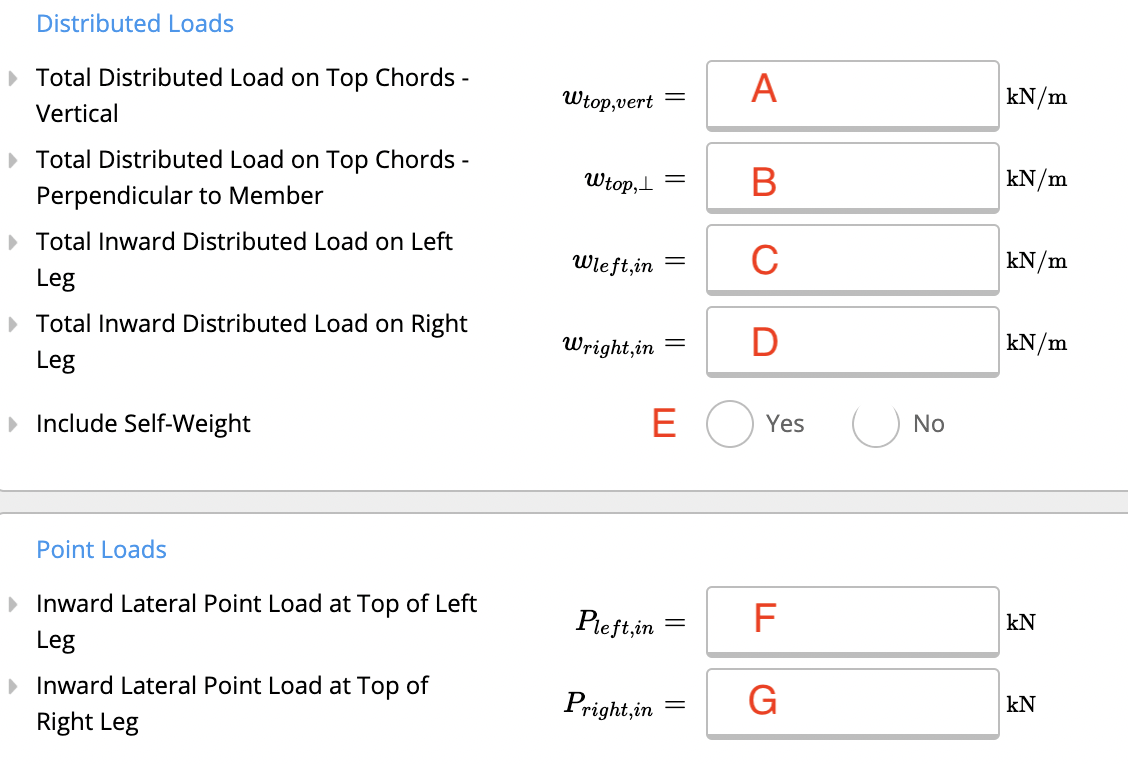Select No for Include Self-Weight
This screenshot has height=764, width=1128.
pyautogui.click(x=875, y=424)
